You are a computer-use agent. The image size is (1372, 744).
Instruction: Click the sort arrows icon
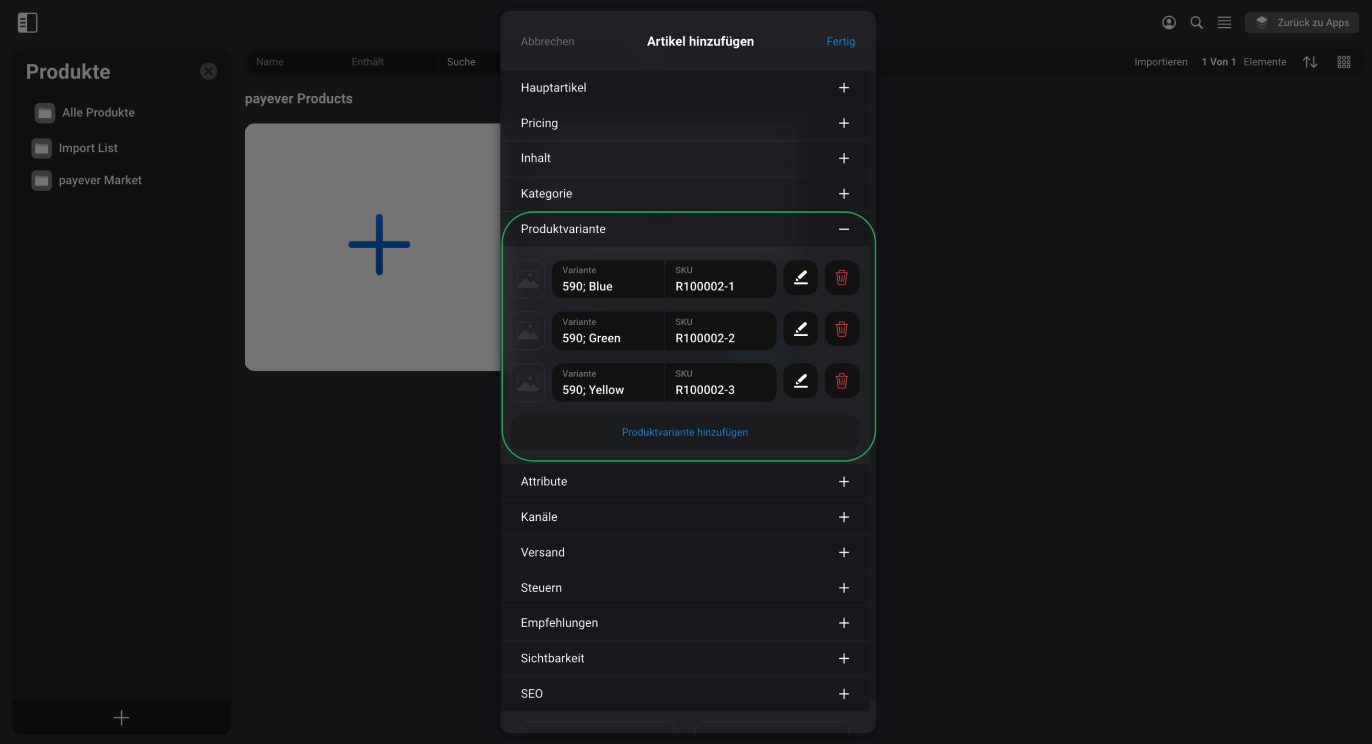pos(1310,62)
